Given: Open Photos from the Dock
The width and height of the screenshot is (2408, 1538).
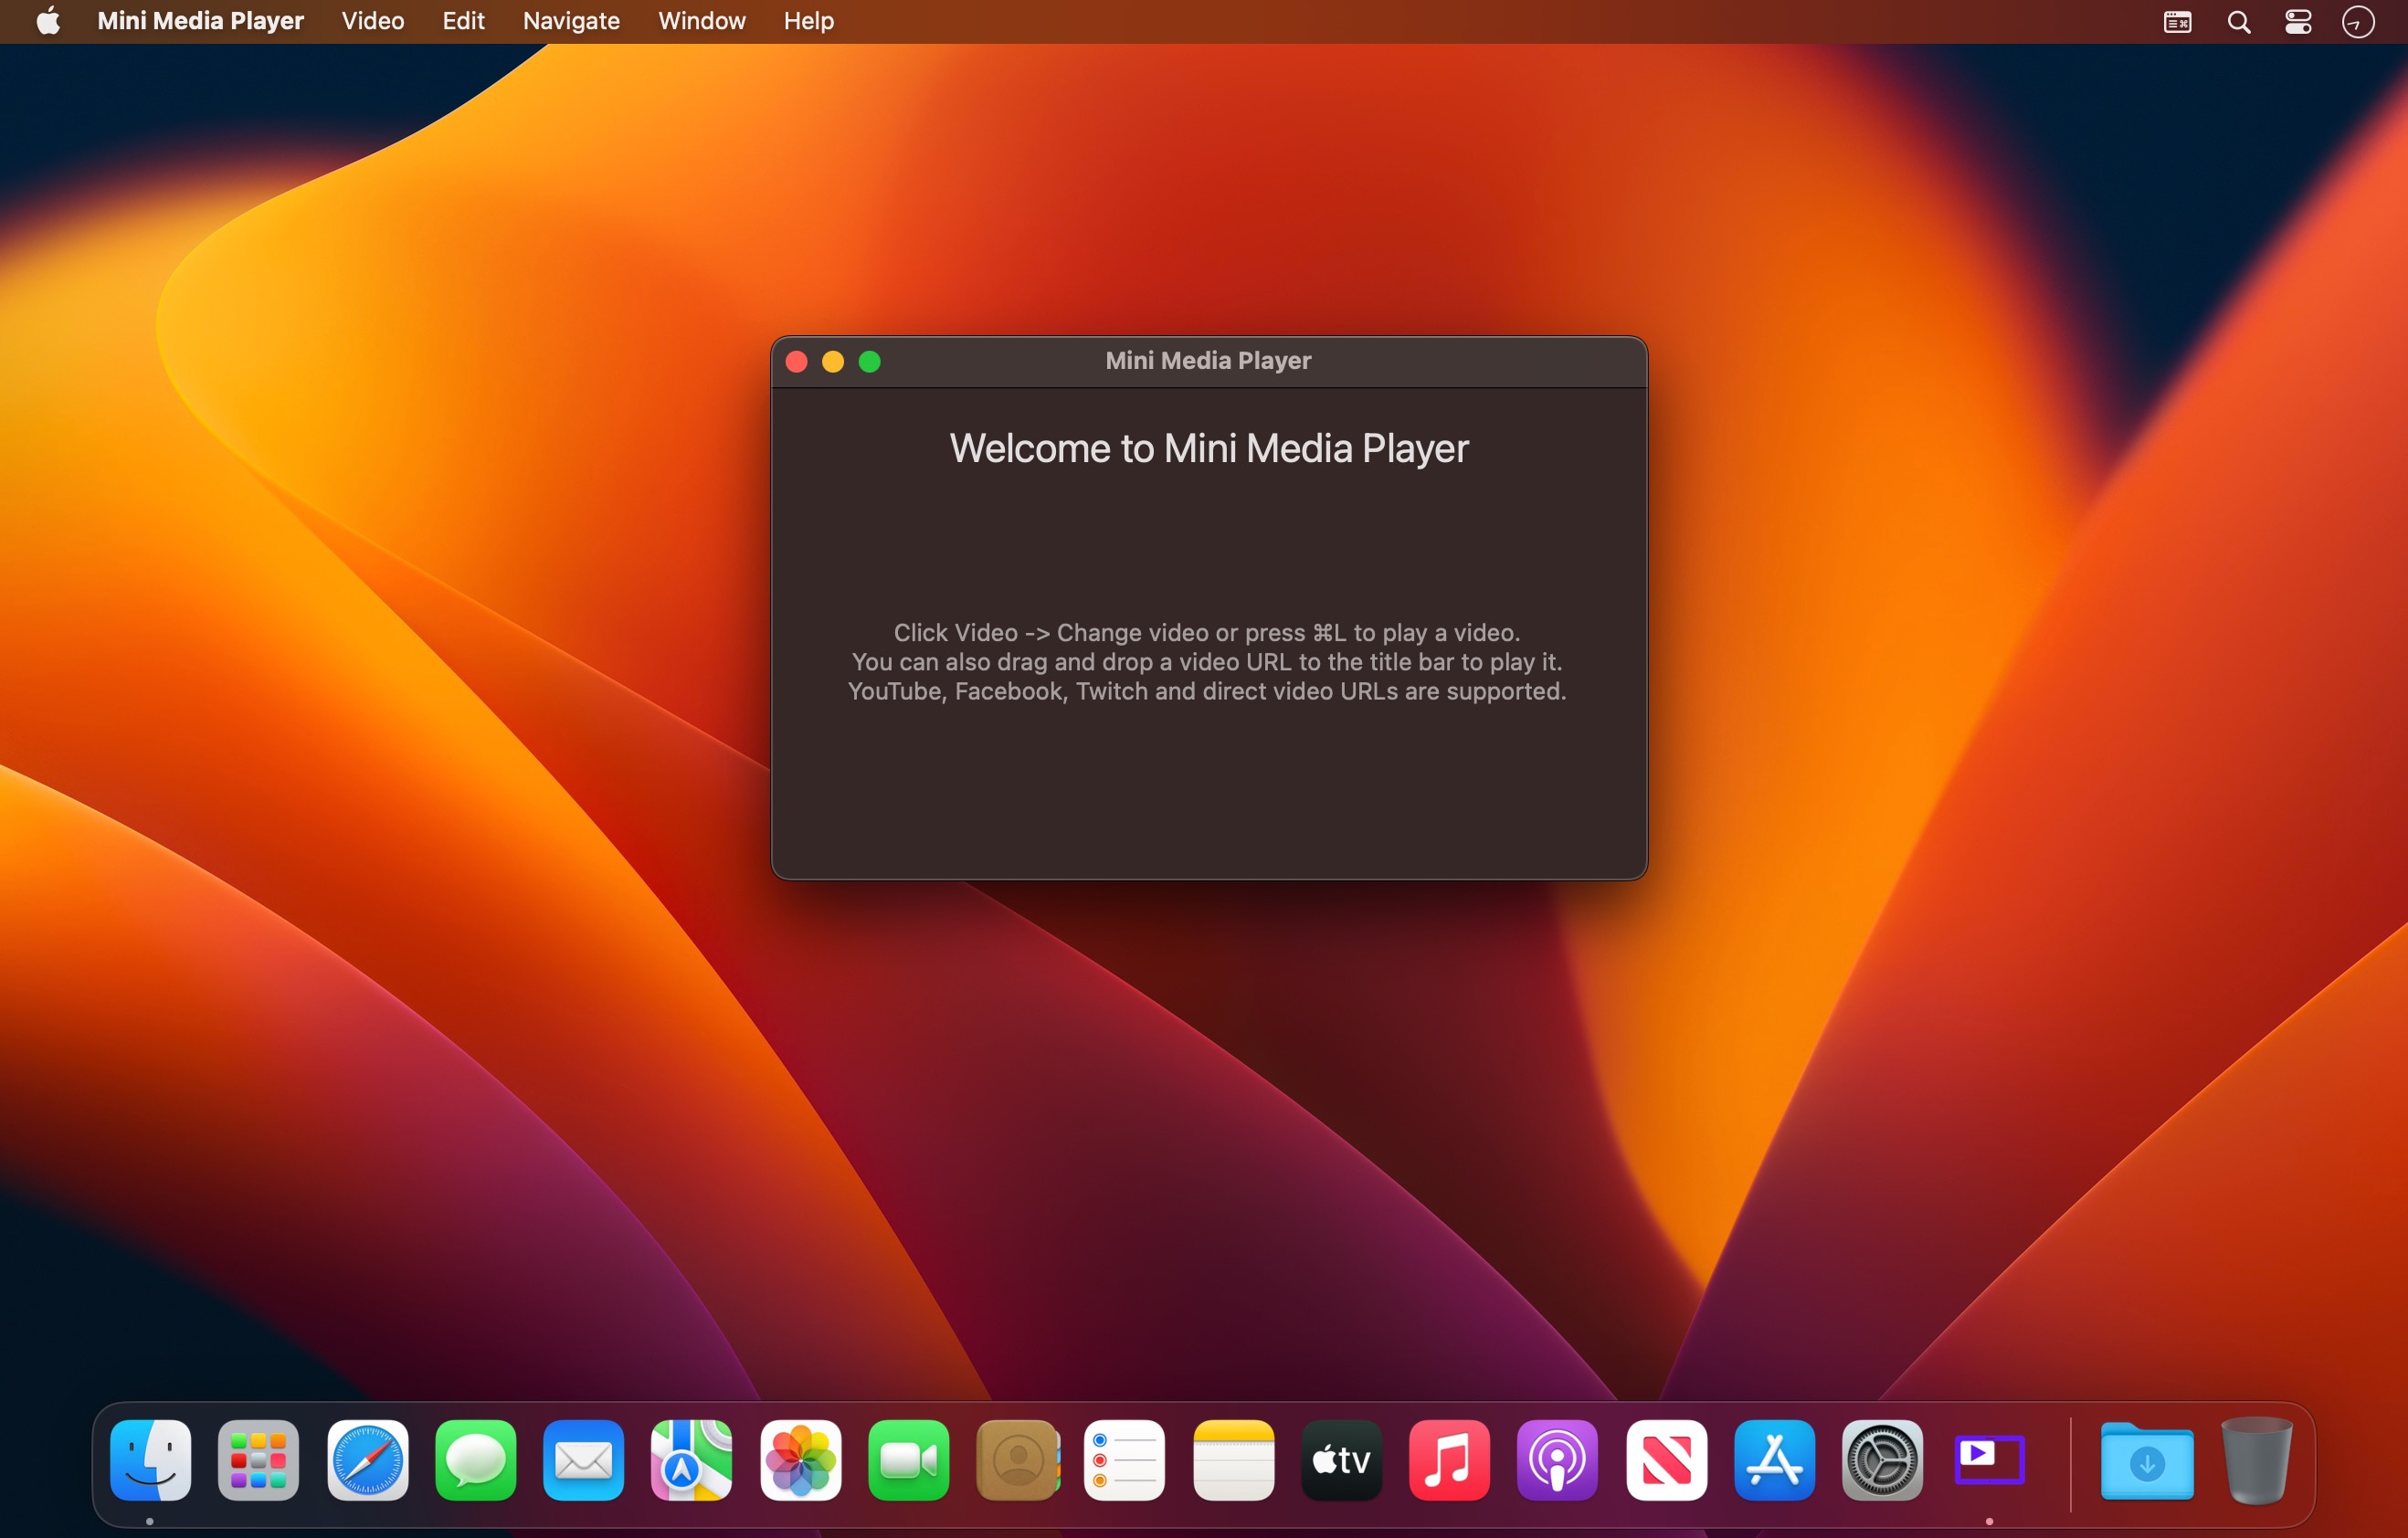Looking at the screenshot, I should pos(800,1459).
